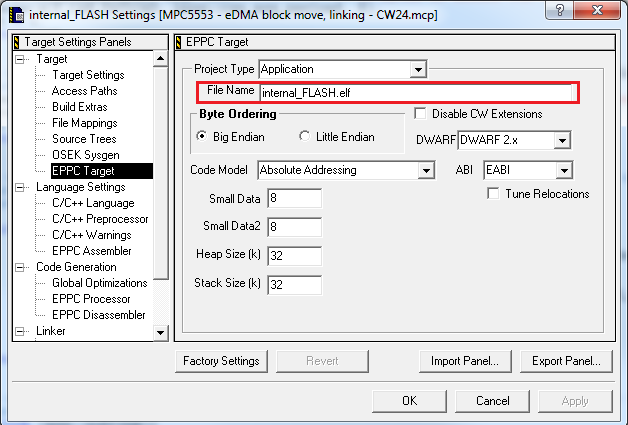Select the Little Endian radio button
The width and height of the screenshot is (628, 425).
coord(304,136)
